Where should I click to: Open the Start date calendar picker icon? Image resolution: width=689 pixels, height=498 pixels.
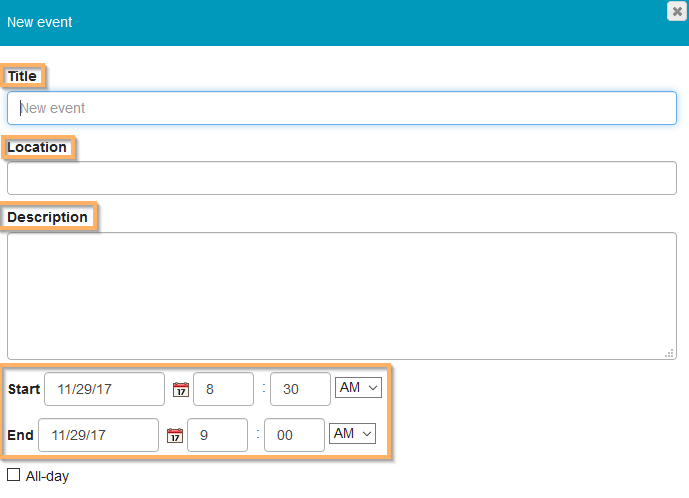point(180,389)
